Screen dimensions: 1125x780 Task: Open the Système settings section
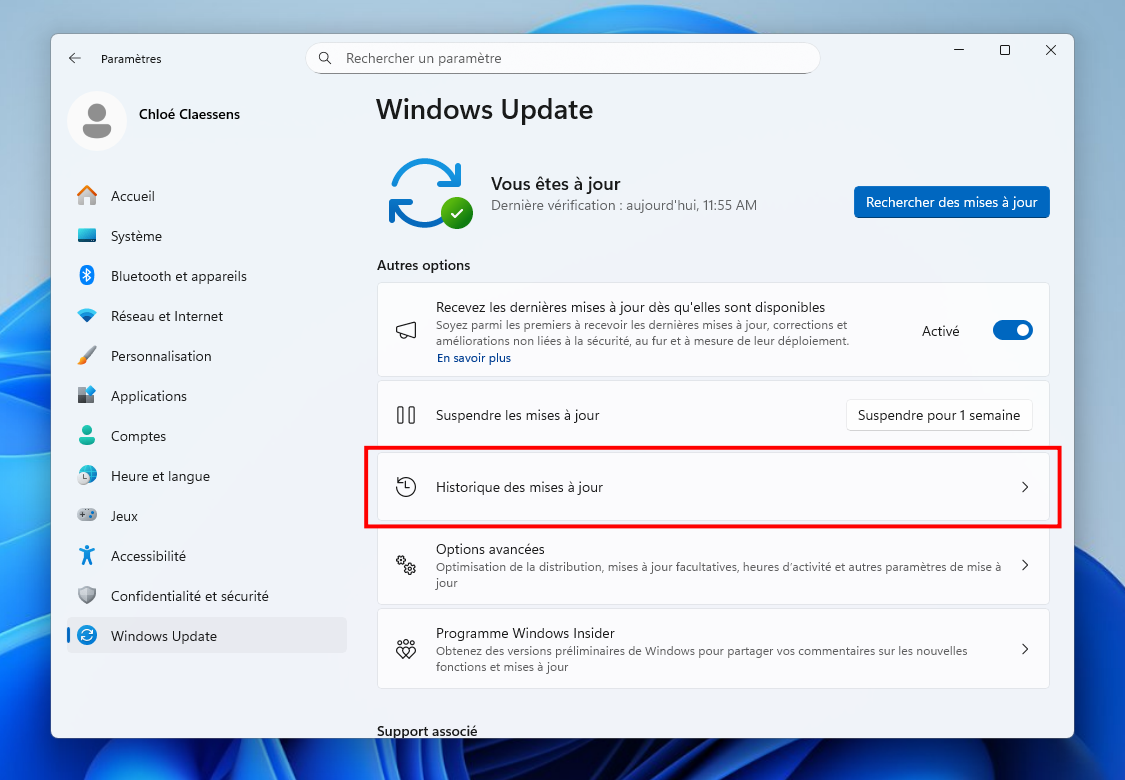(x=136, y=236)
